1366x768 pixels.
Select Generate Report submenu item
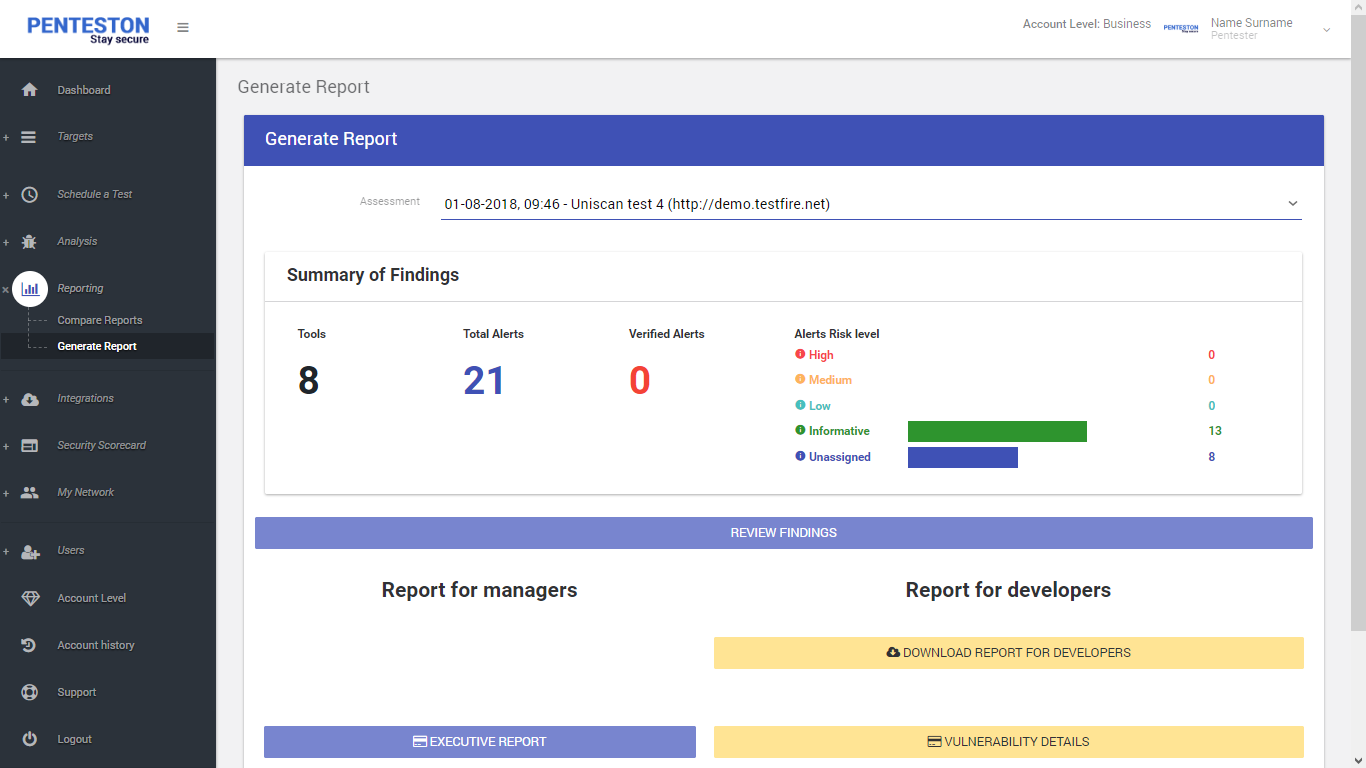point(97,346)
